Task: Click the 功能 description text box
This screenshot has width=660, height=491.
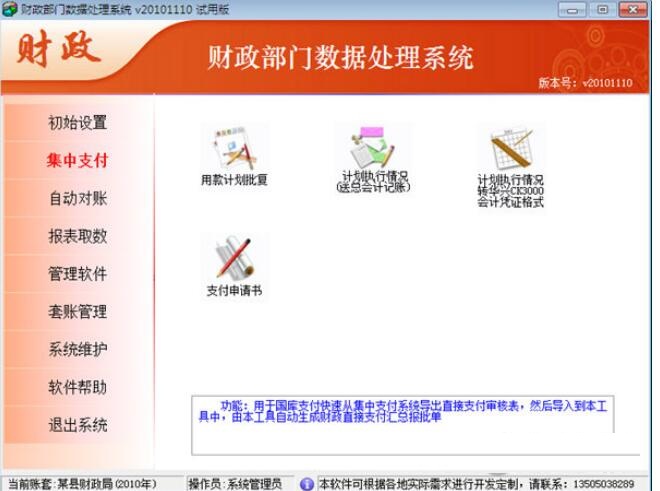Action: [403, 425]
